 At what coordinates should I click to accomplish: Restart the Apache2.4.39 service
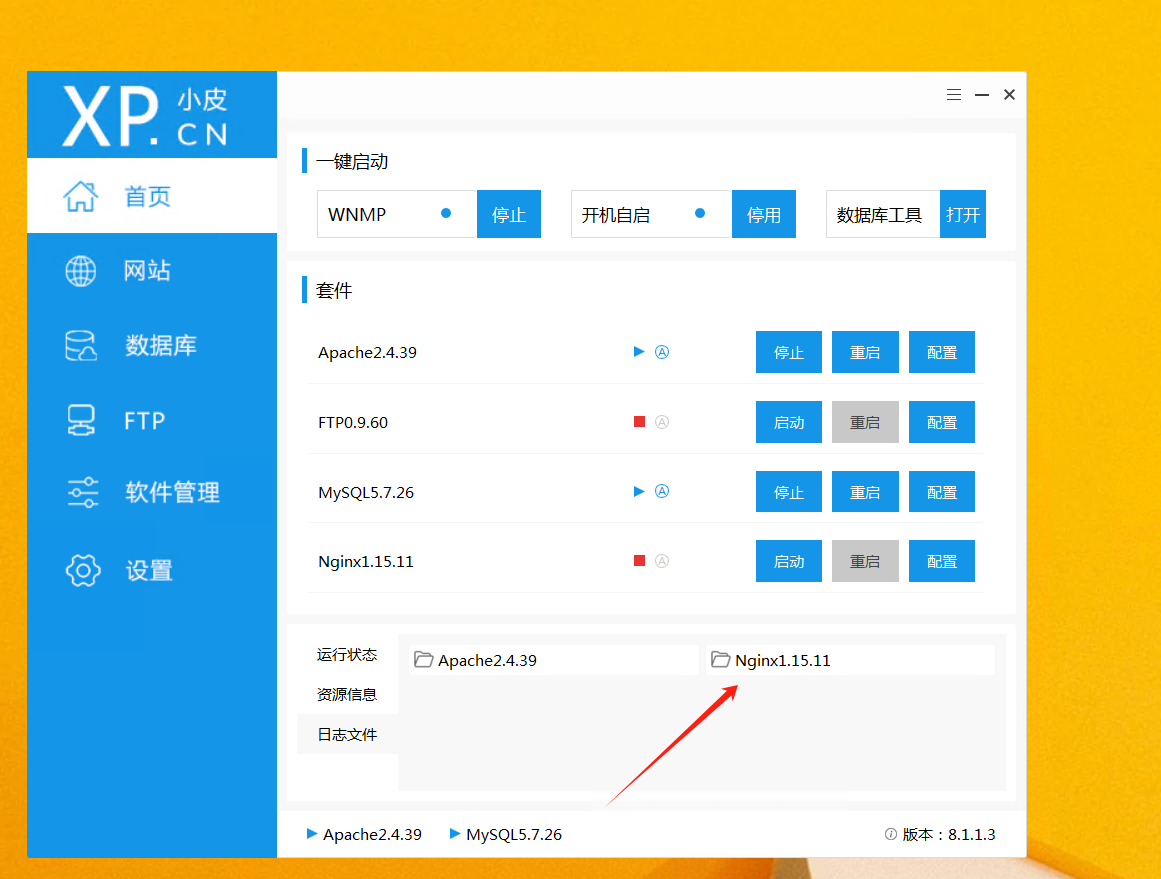(865, 352)
